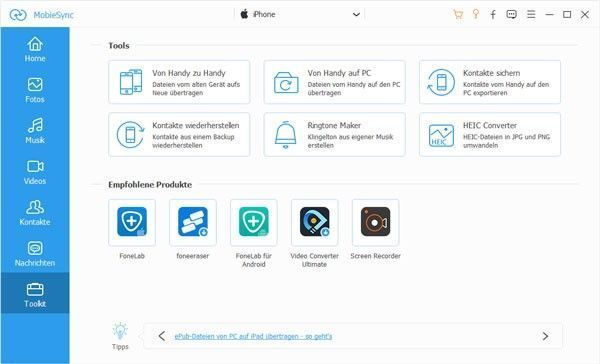Screen dimensions: 600x364
Task: Click the Empfohlene Produkte heading
Action: coord(150,184)
